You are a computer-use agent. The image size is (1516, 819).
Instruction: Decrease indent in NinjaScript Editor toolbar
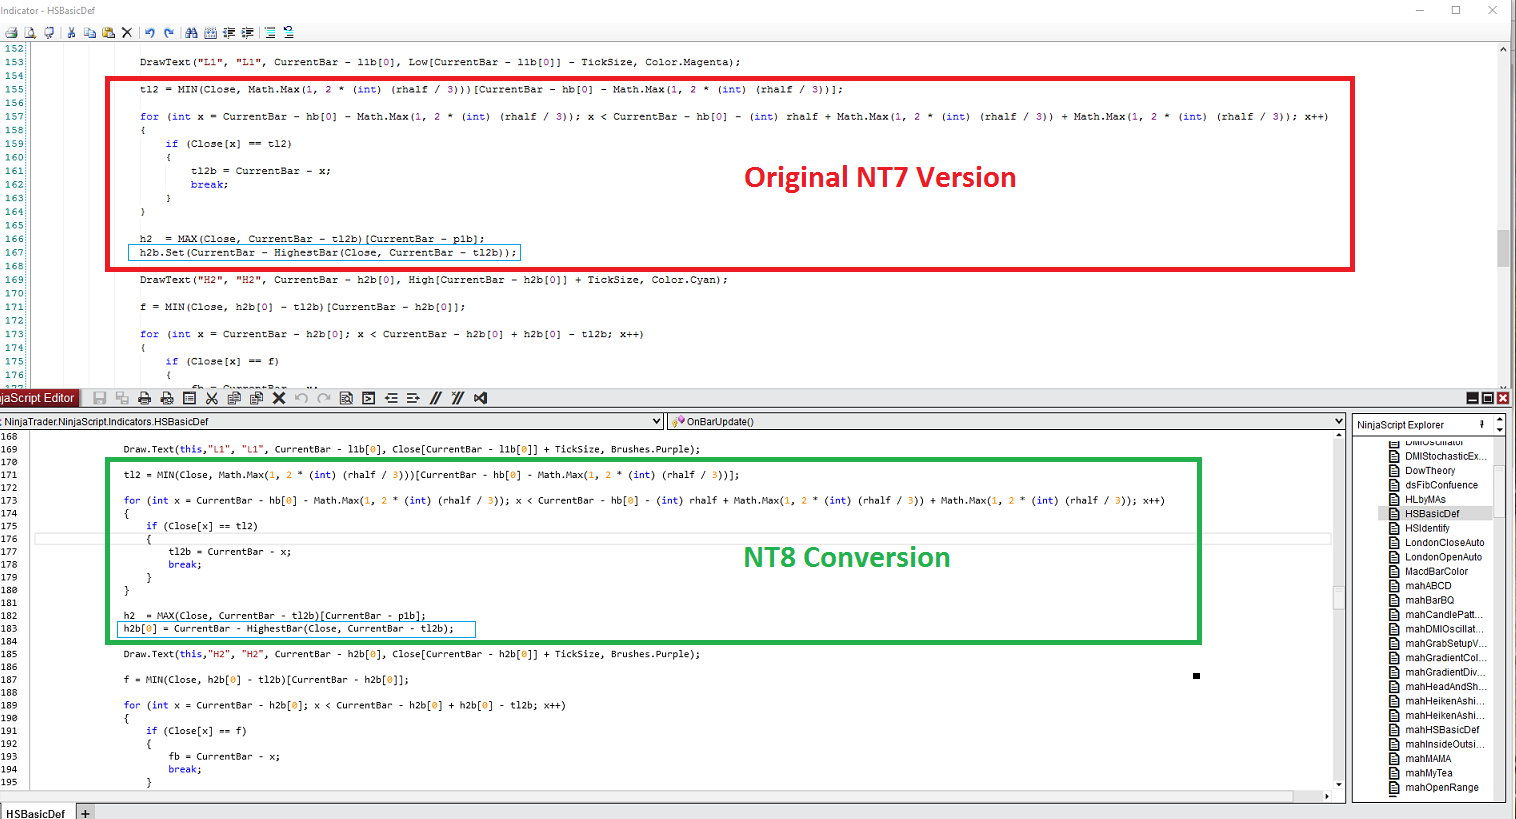391,398
